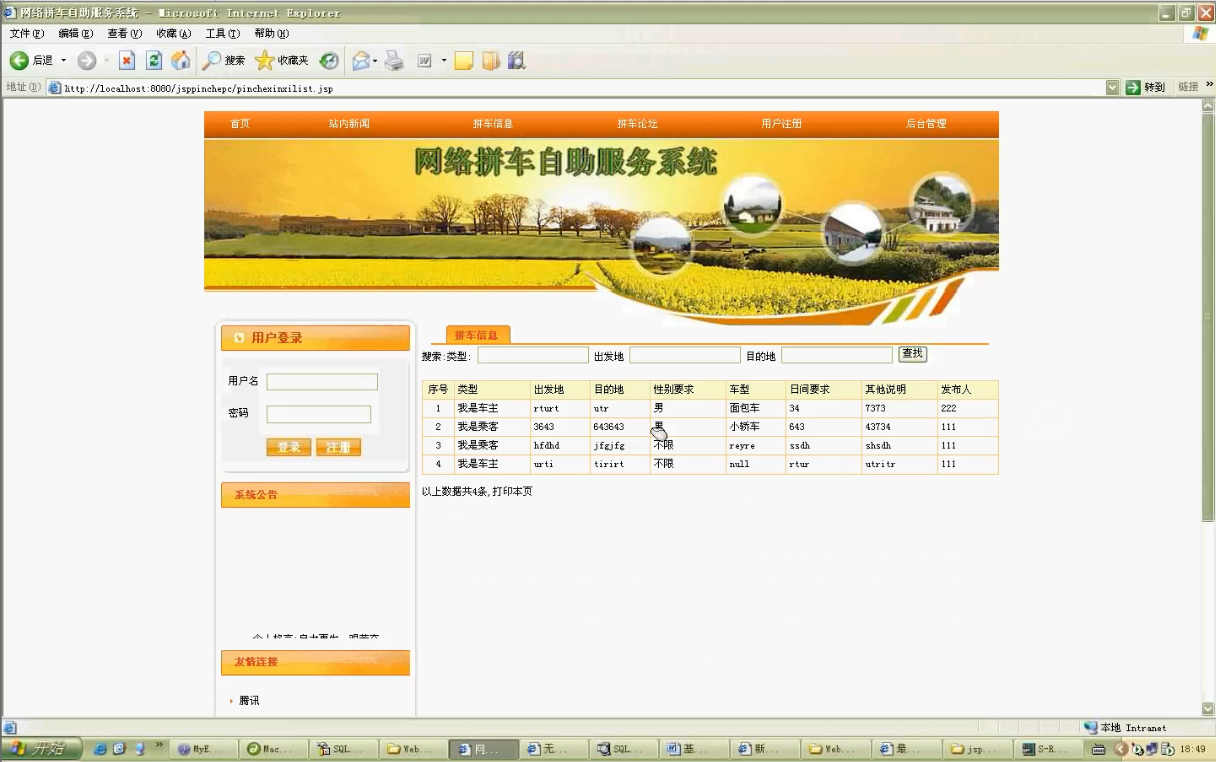
Task: Open the Forward button history dropdown arrow
Action: click(x=106, y=61)
